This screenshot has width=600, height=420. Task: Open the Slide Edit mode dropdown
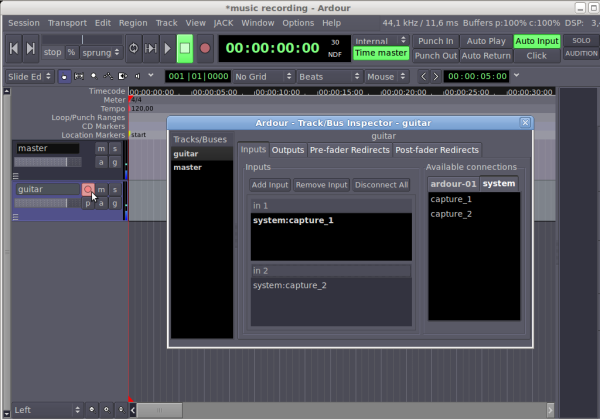[x=30, y=77]
